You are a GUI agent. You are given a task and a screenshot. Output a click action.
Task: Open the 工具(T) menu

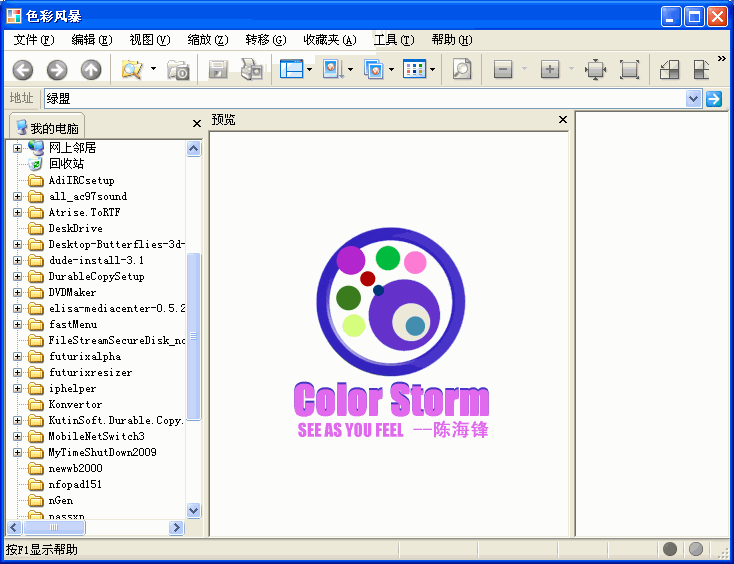pyautogui.click(x=393, y=40)
